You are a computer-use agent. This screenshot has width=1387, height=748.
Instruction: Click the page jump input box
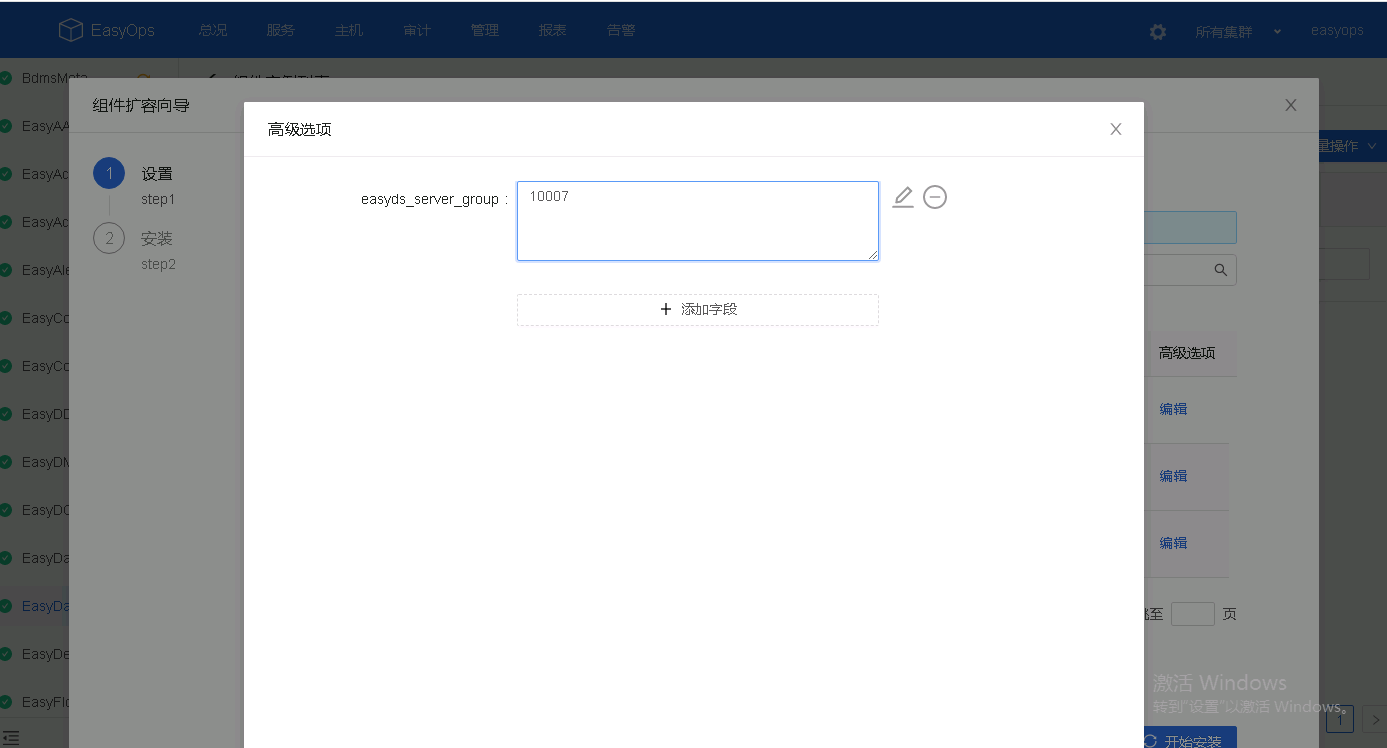coord(1192,614)
